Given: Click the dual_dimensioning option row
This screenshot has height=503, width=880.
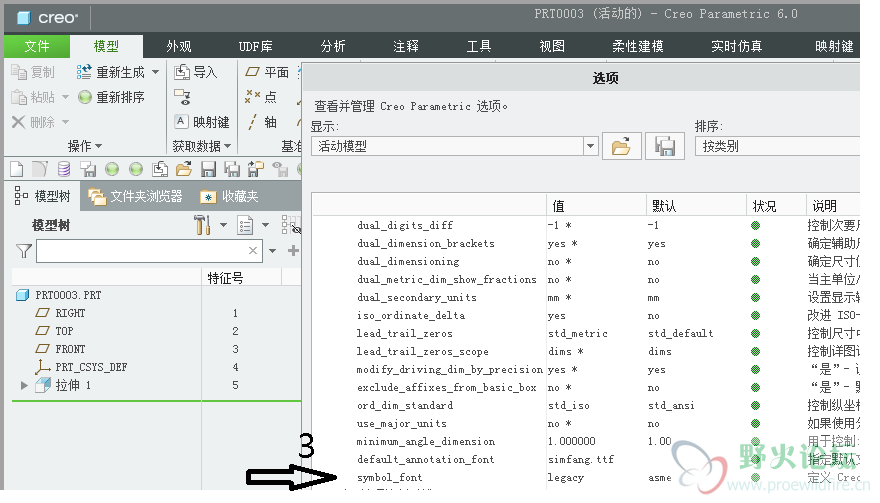Looking at the screenshot, I should pyautogui.click(x=586, y=262).
